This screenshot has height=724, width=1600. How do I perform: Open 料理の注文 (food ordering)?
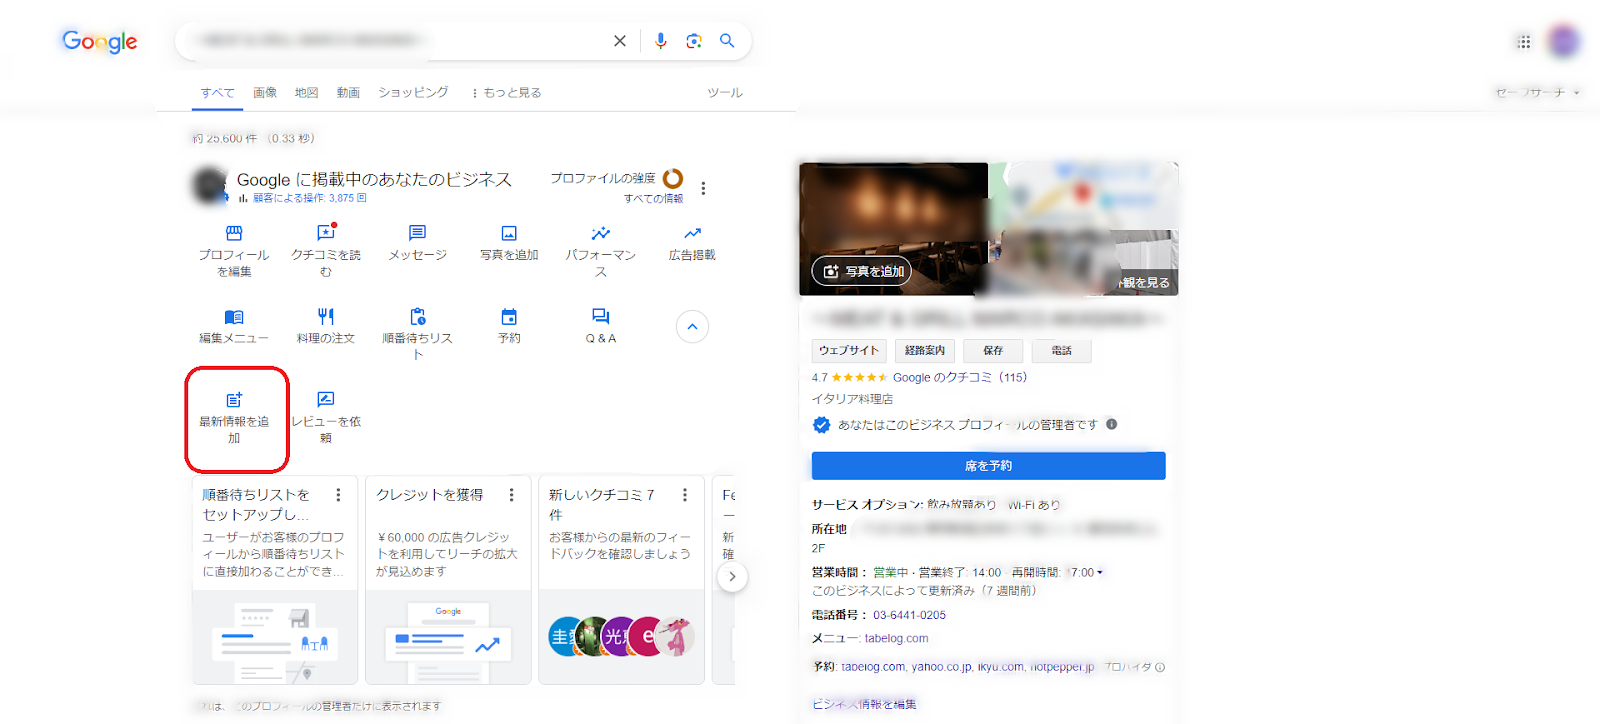(x=326, y=326)
